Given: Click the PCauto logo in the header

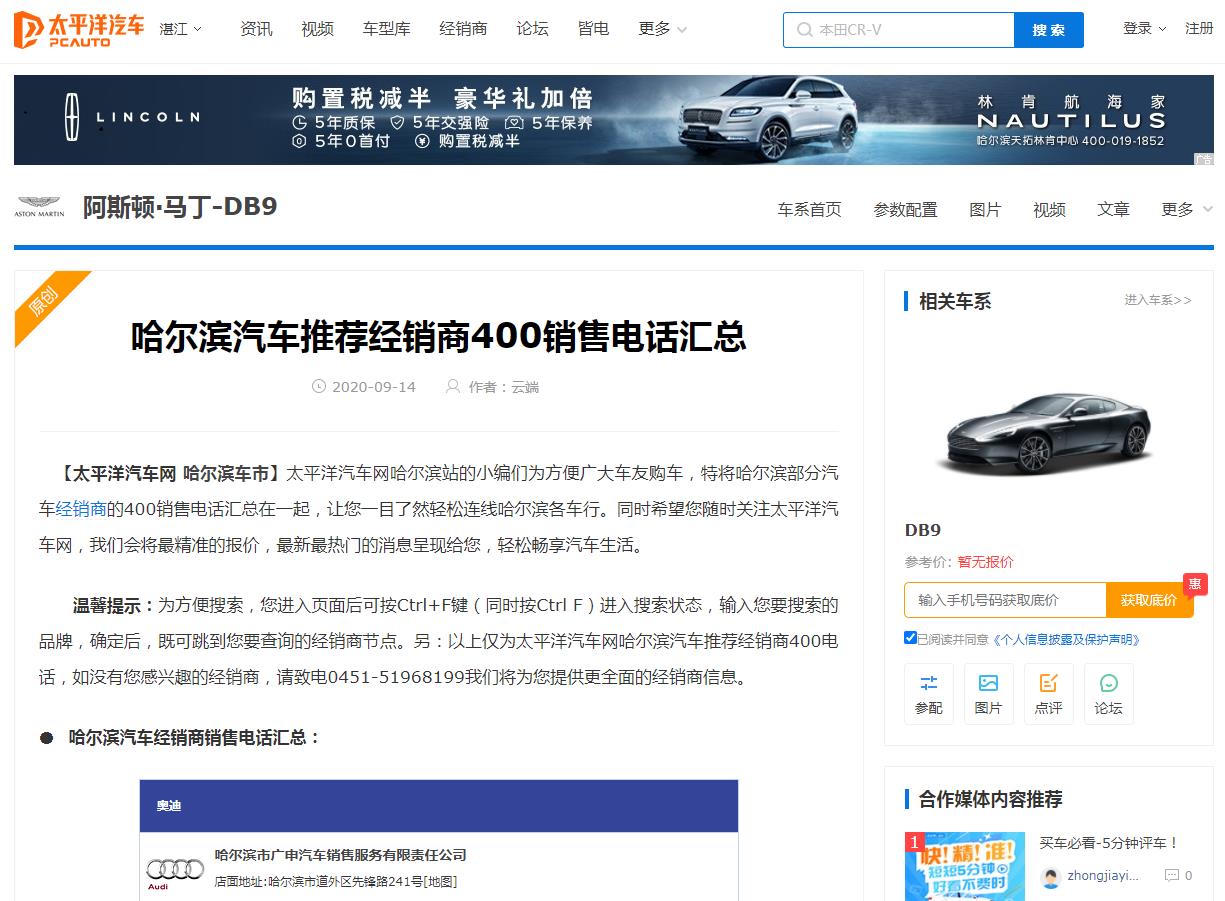Looking at the screenshot, I should pos(79,30).
